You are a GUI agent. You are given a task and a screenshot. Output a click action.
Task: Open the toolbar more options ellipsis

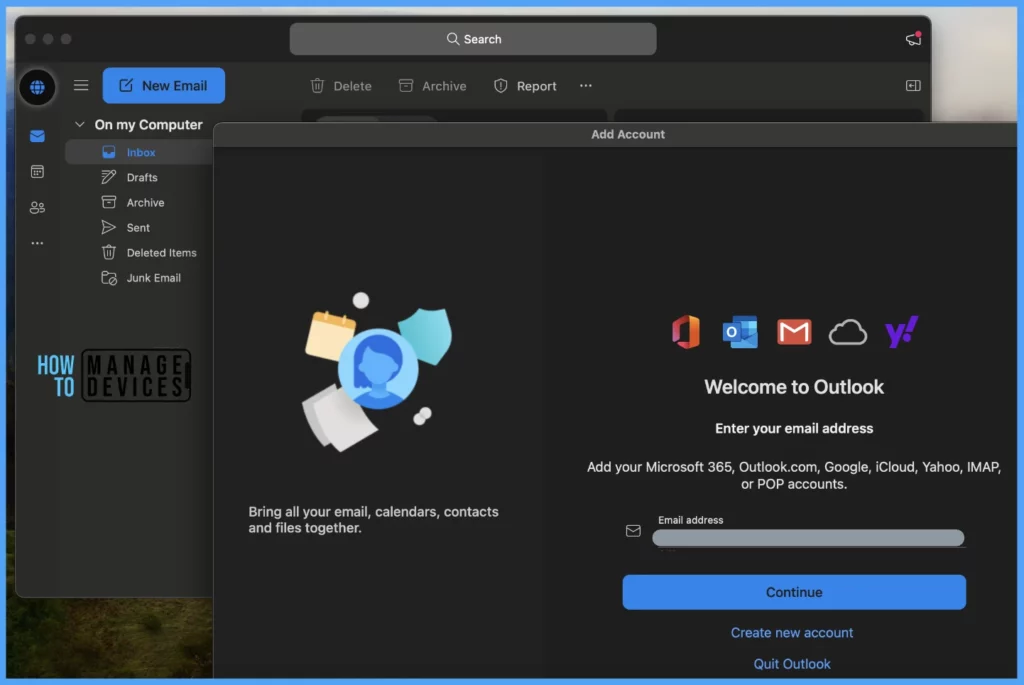586,86
